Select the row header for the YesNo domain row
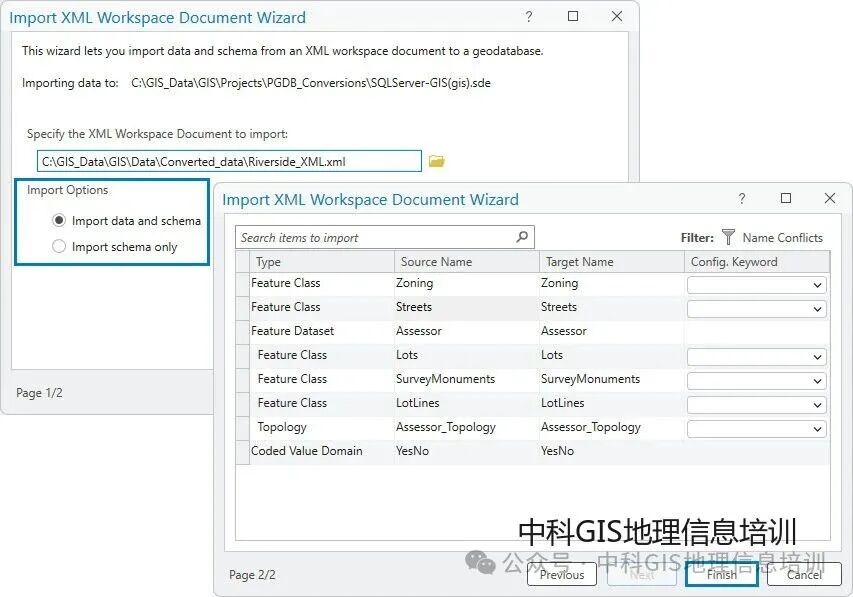Viewport: 853px width, 597px height. coord(243,452)
